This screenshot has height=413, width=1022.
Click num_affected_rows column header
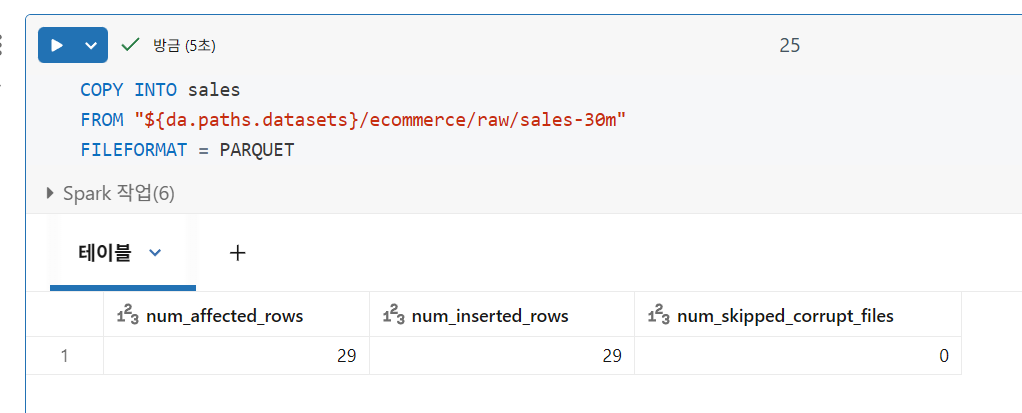click(224, 316)
